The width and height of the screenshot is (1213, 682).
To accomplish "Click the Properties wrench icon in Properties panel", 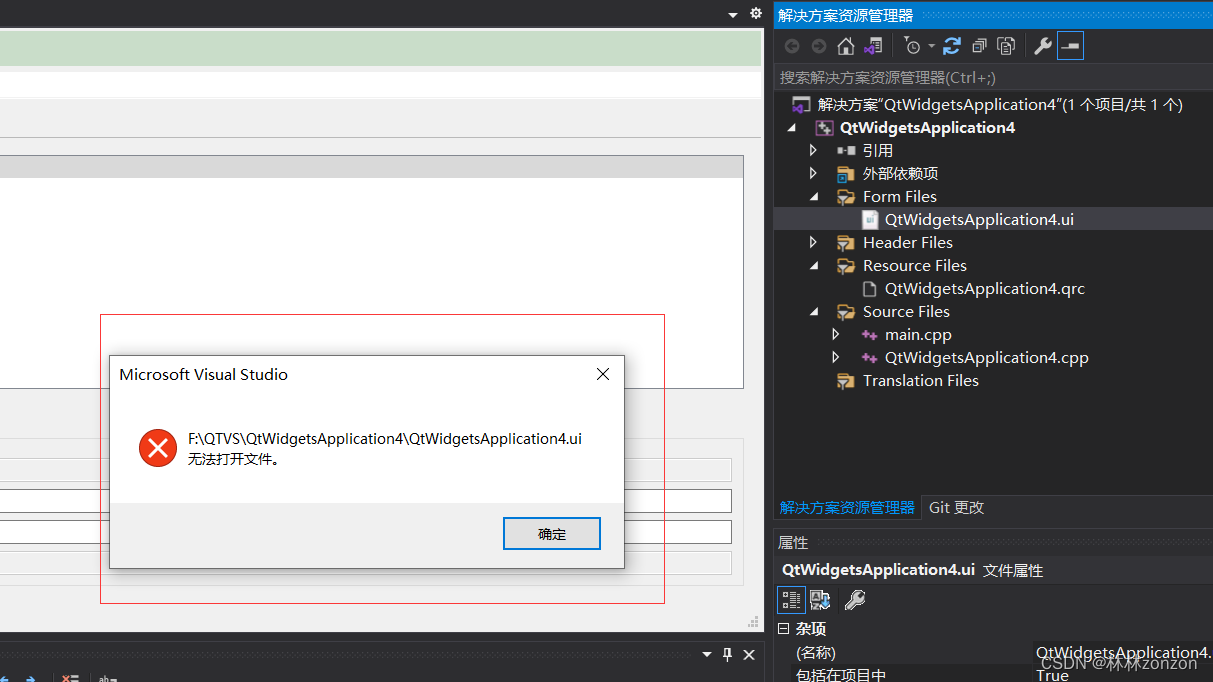I will (x=855, y=599).
